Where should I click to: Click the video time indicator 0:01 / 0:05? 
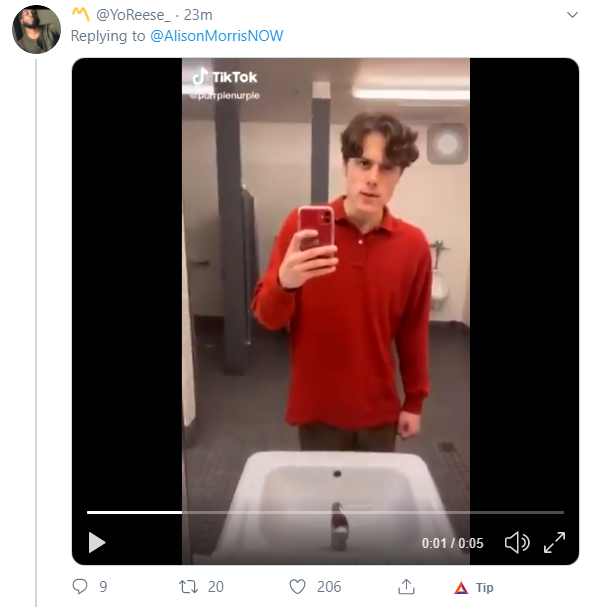pos(453,543)
